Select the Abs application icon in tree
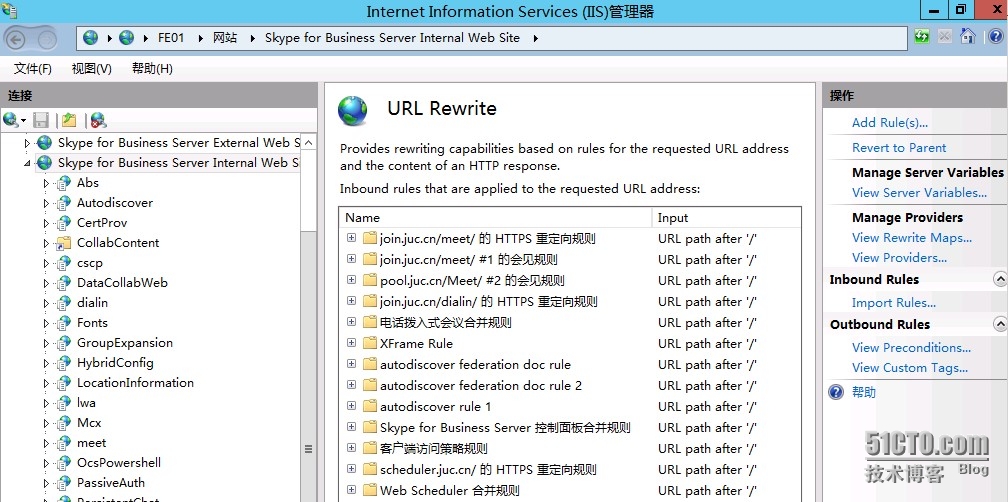The height and width of the screenshot is (502, 1008). tap(63, 183)
